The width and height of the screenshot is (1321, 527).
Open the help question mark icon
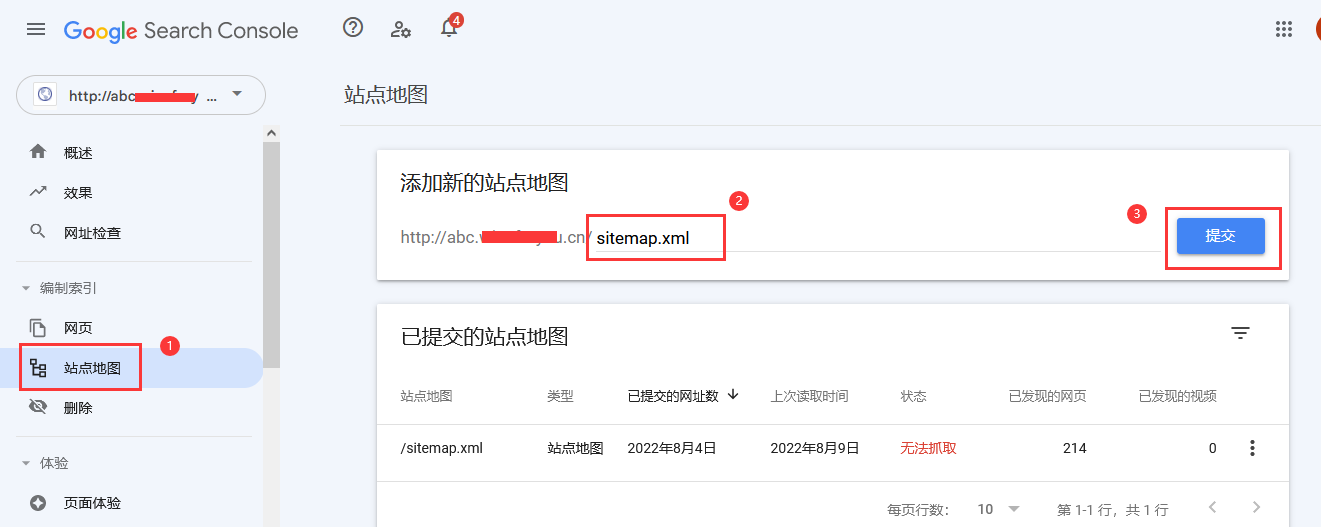(352, 28)
